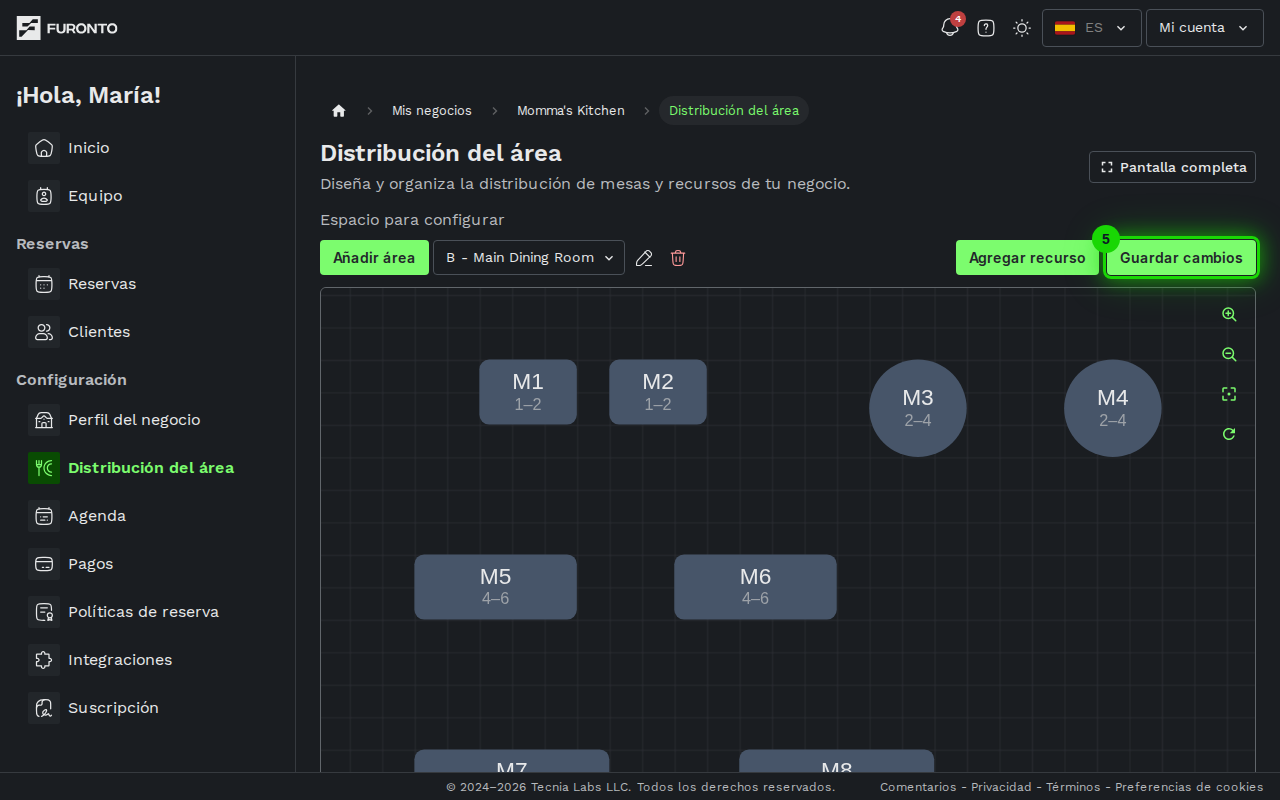This screenshot has width=1280, height=800.
Task: Zoom out on the canvas
Action: click(1229, 354)
